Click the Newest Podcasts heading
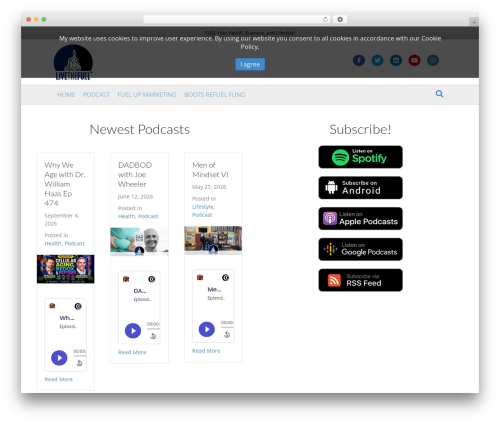Screen dimensions: 500x423 tap(140, 129)
